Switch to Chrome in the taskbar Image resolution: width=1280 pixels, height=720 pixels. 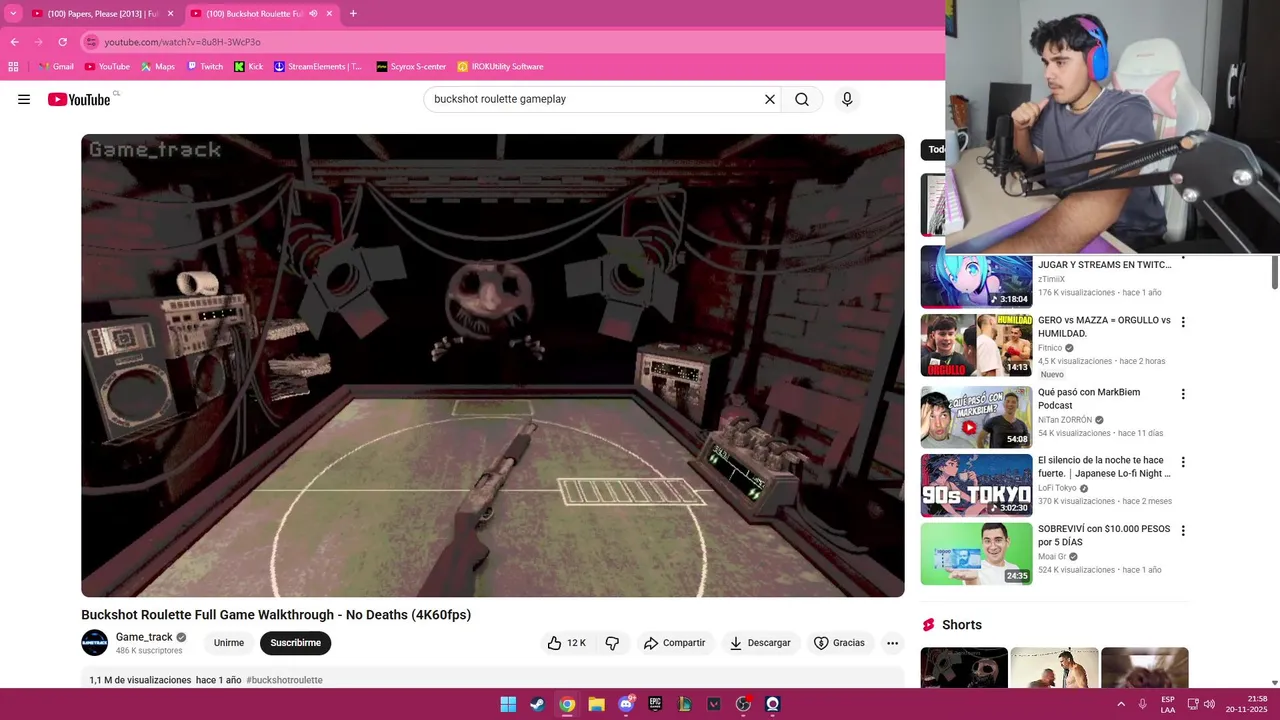pos(567,704)
